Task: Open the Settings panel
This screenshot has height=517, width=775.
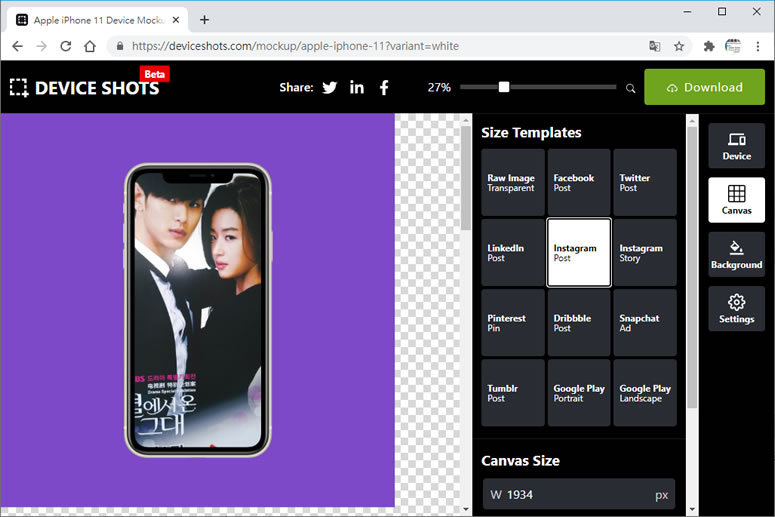Action: point(736,309)
